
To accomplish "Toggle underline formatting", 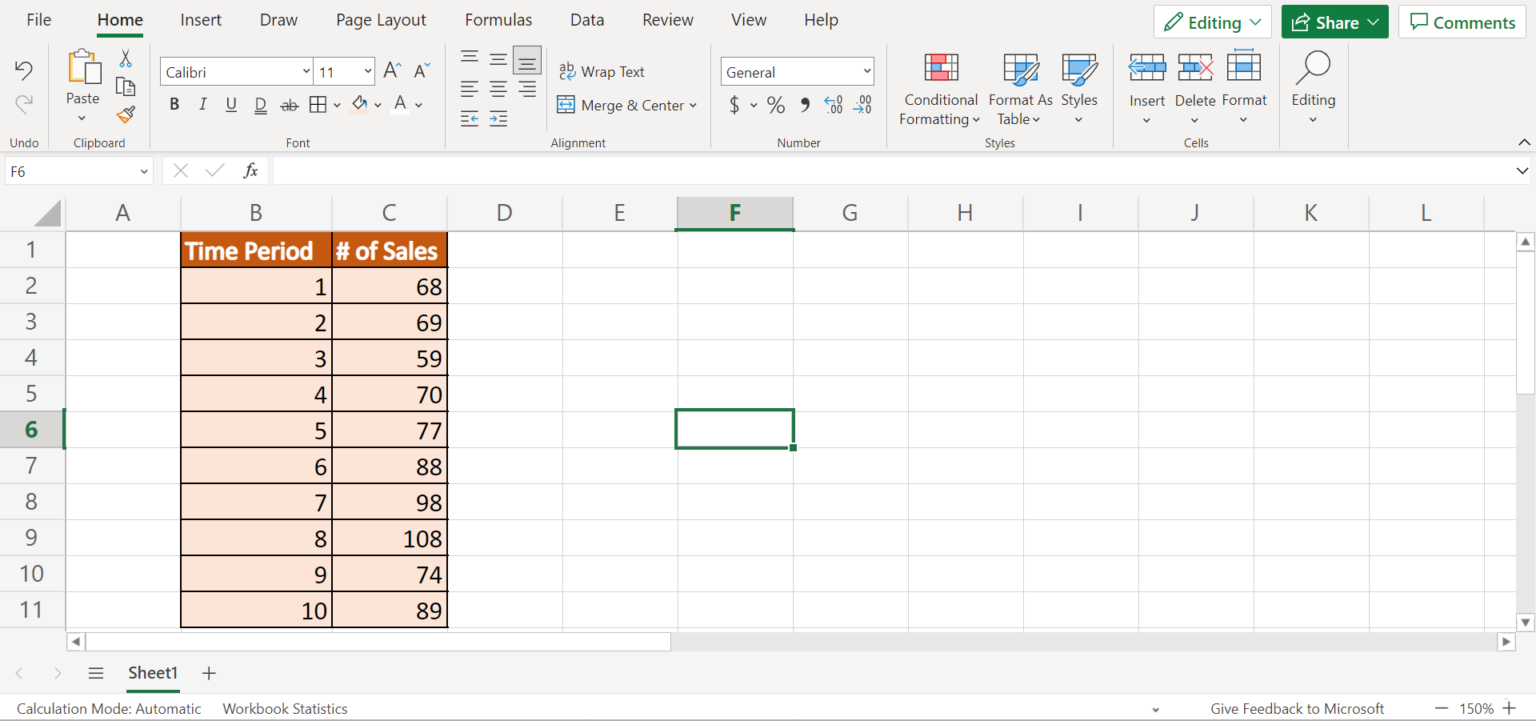I will (x=230, y=104).
